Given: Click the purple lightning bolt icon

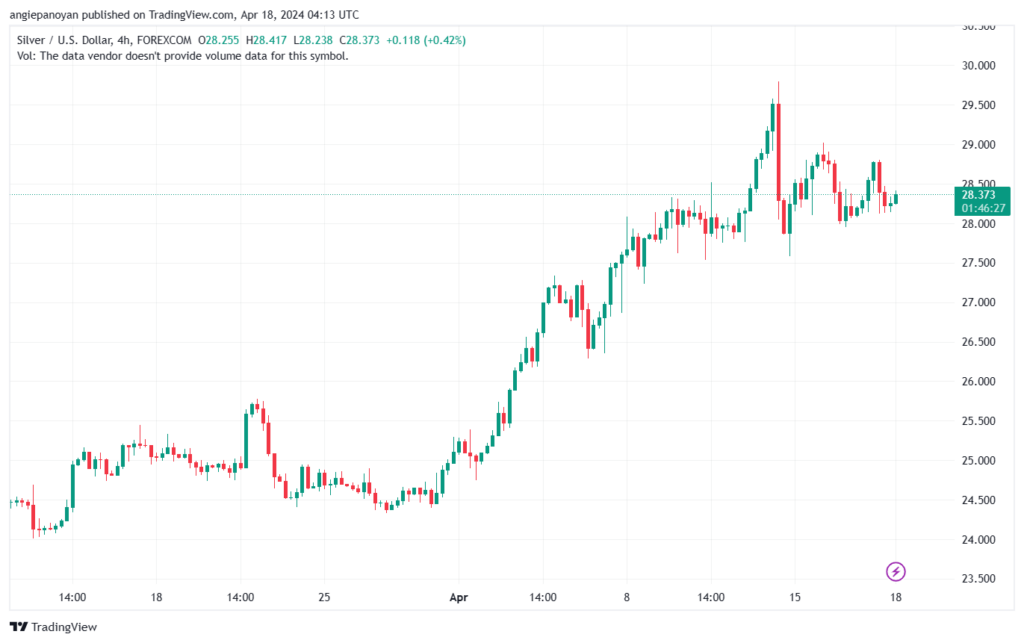Looking at the screenshot, I should point(895,572).
